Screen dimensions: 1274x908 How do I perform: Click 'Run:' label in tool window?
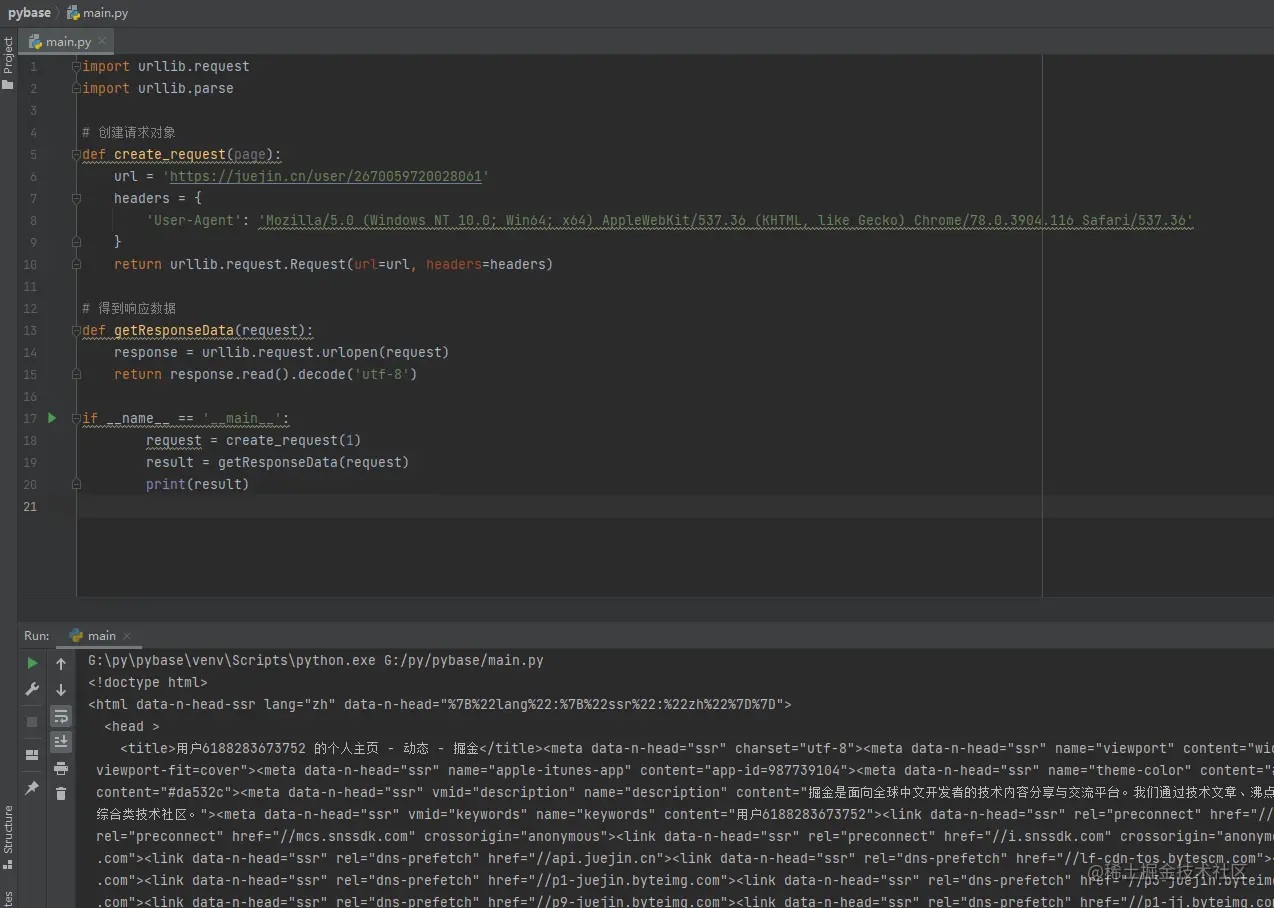click(37, 635)
